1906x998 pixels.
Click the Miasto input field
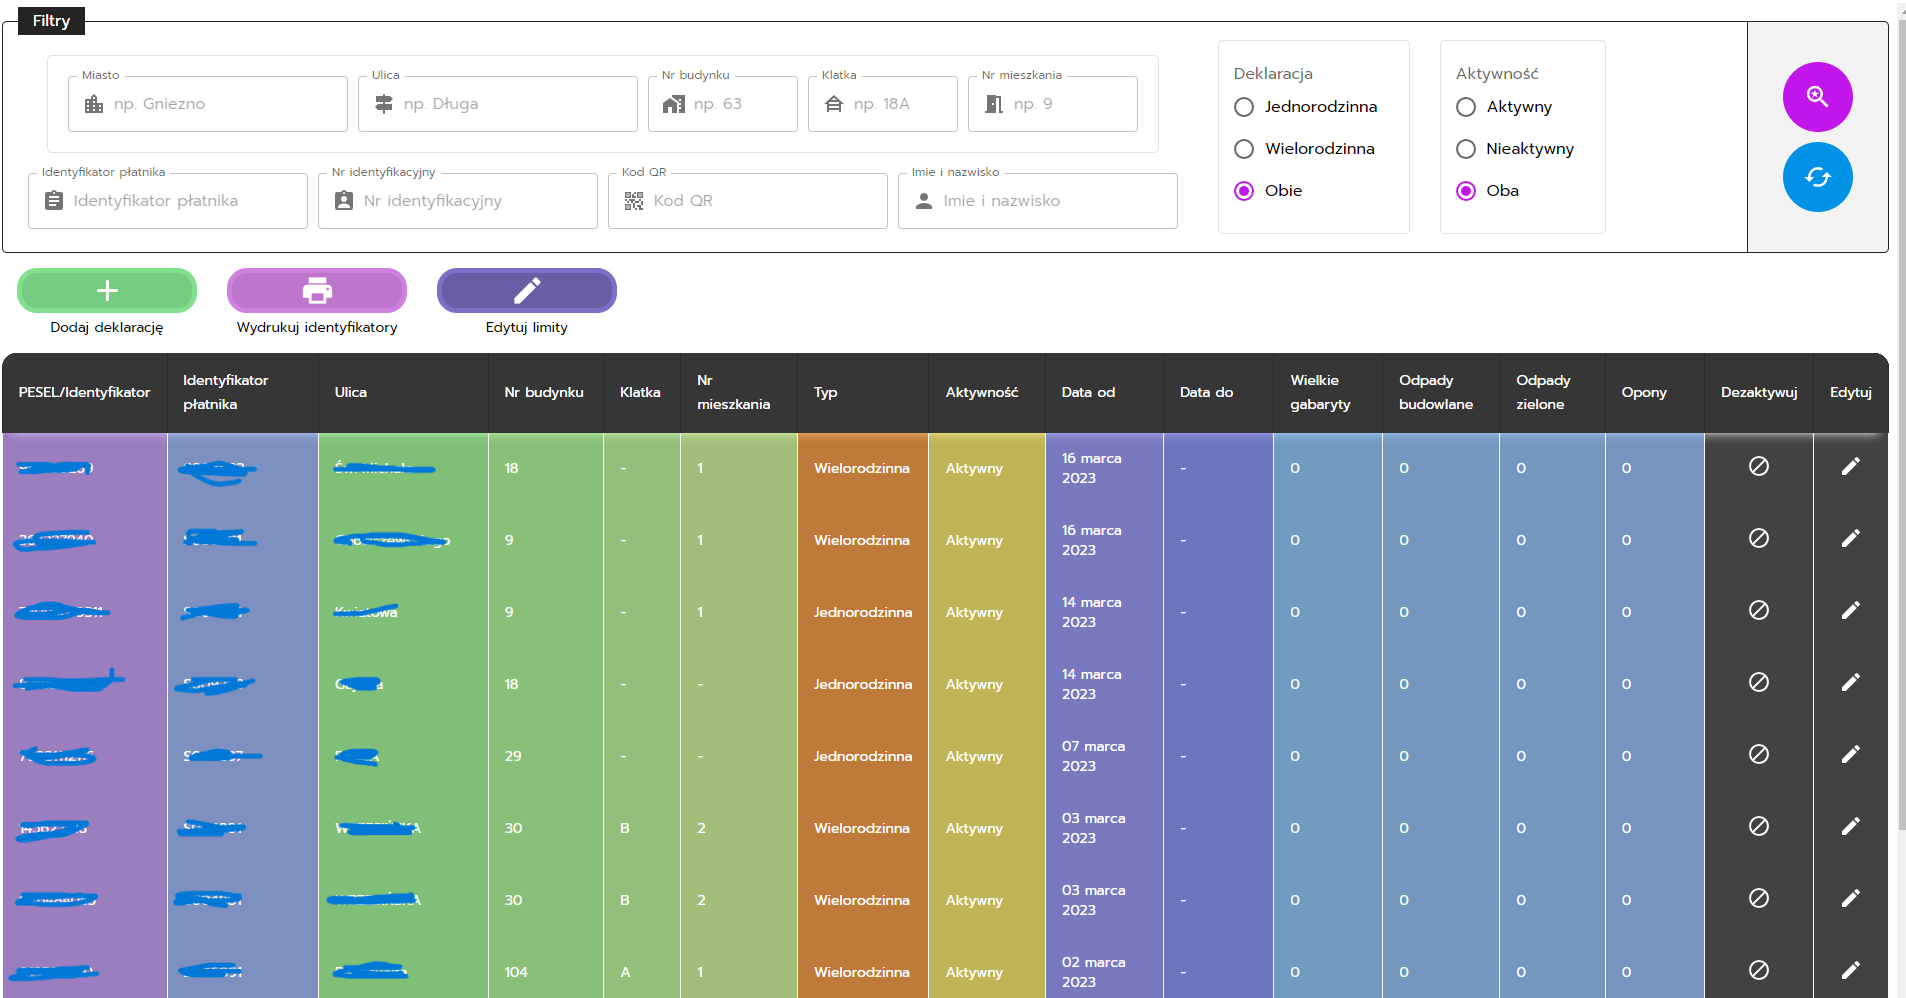208,104
